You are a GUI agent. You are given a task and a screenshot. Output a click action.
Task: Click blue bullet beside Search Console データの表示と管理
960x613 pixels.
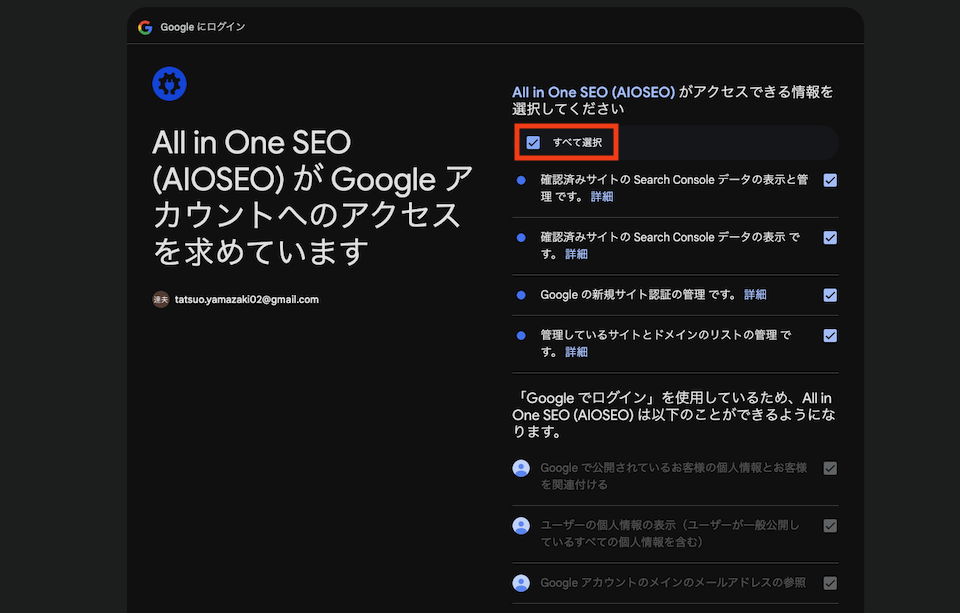pyautogui.click(x=521, y=181)
